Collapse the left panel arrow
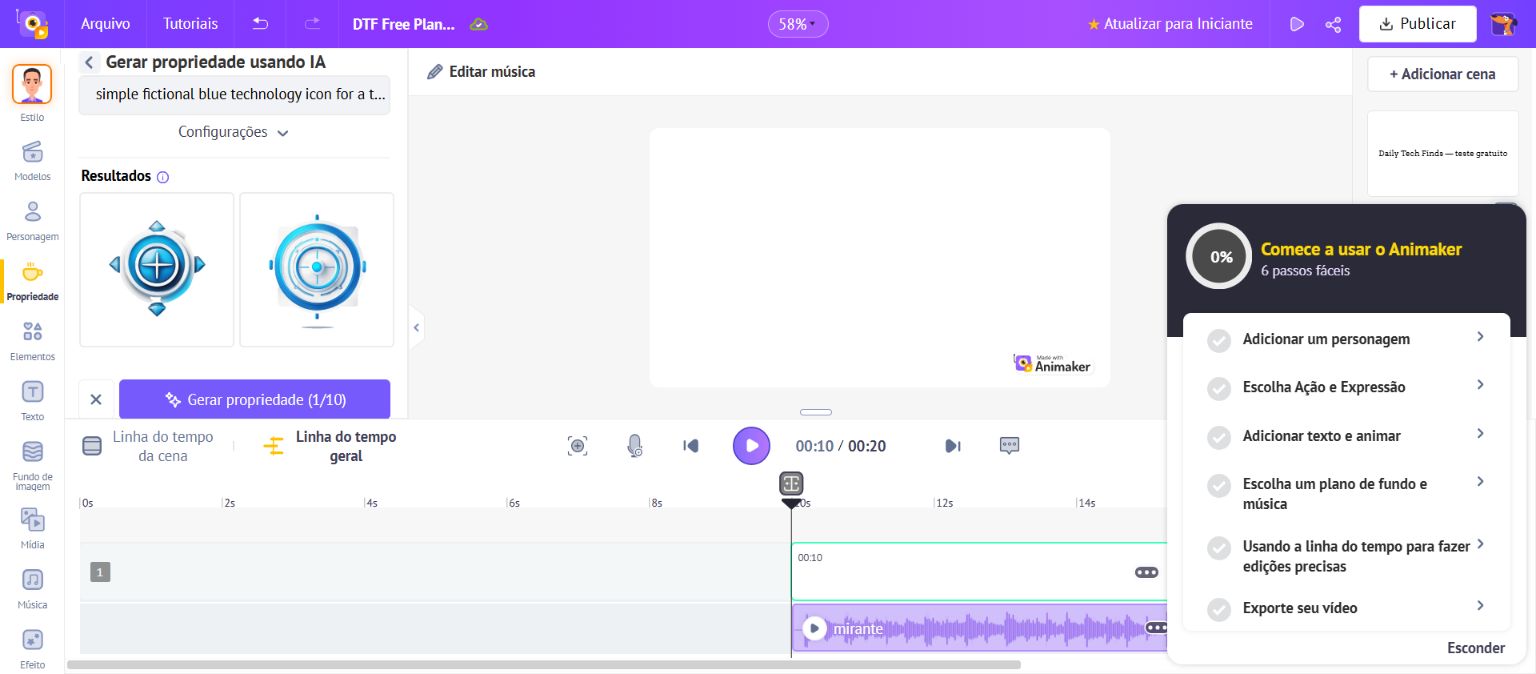 (x=417, y=327)
